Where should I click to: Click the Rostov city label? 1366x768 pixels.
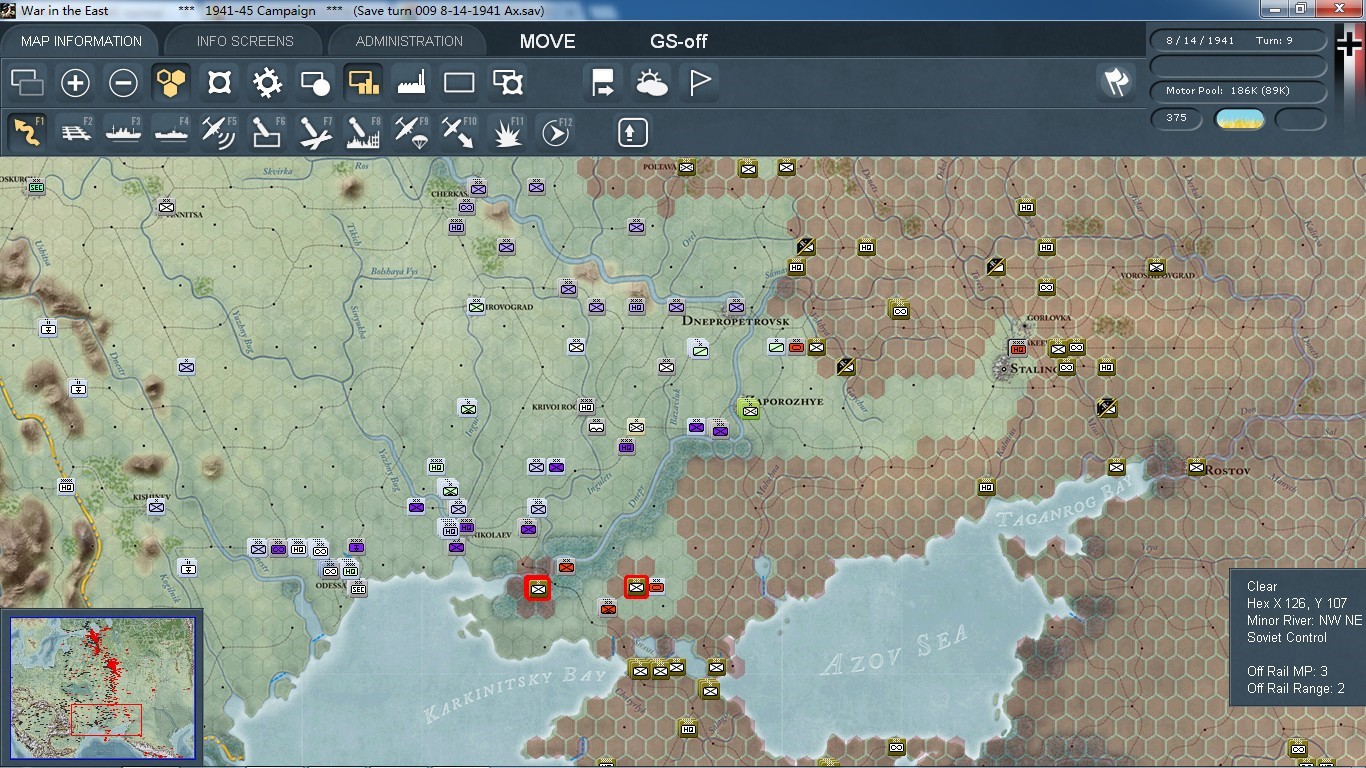click(1228, 470)
